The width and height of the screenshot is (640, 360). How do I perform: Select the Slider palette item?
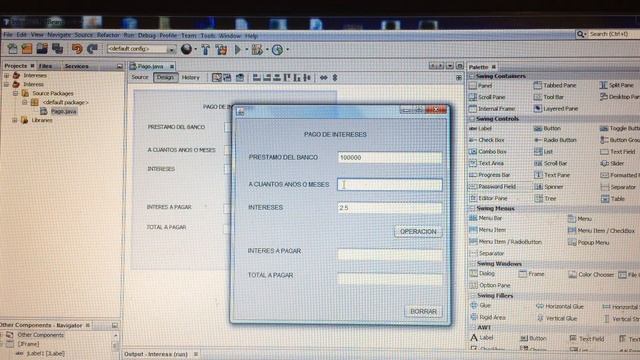pyautogui.click(x=612, y=163)
